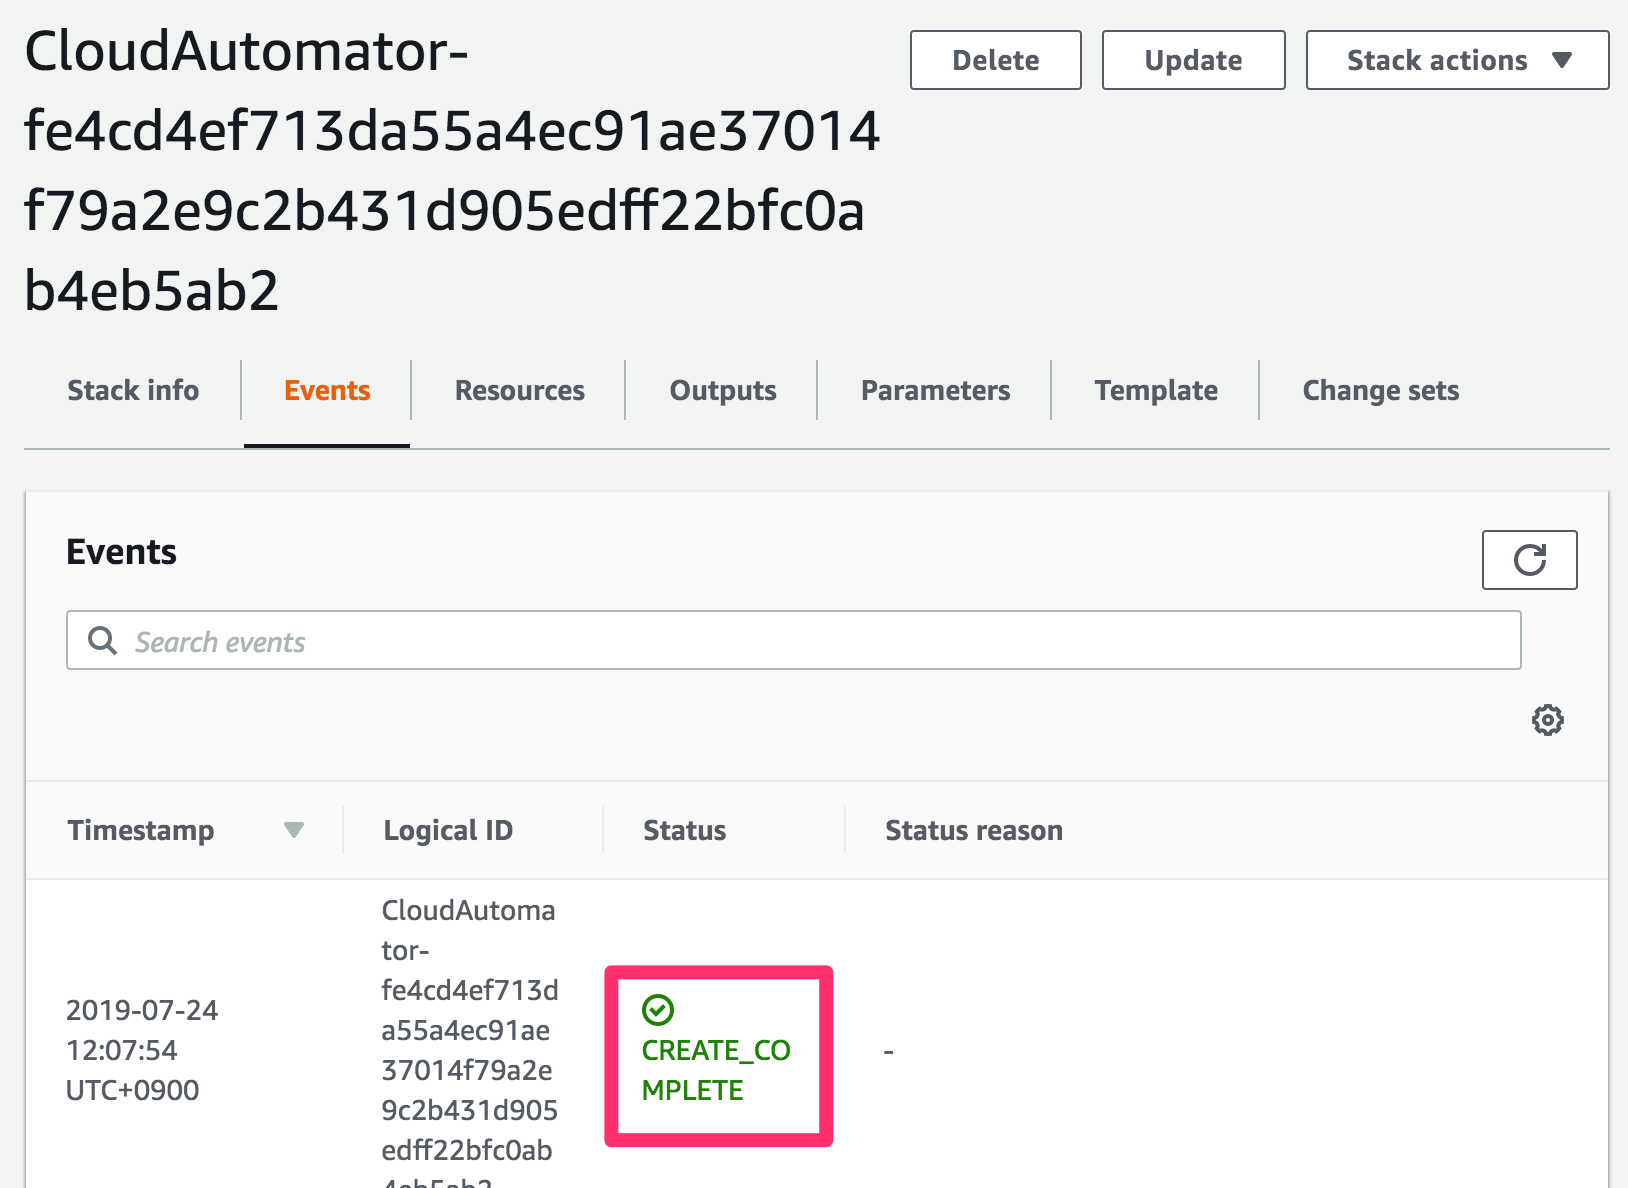This screenshot has height=1188, width=1628.
Task: Switch to the Stack info tab
Action: pyautogui.click(x=133, y=390)
